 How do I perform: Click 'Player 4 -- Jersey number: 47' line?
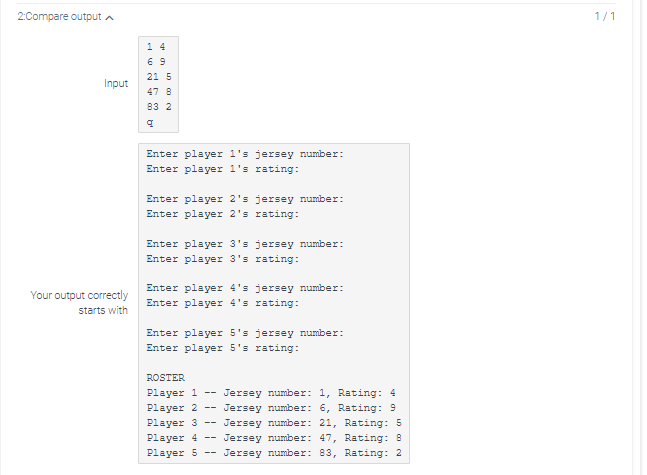(x=274, y=438)
